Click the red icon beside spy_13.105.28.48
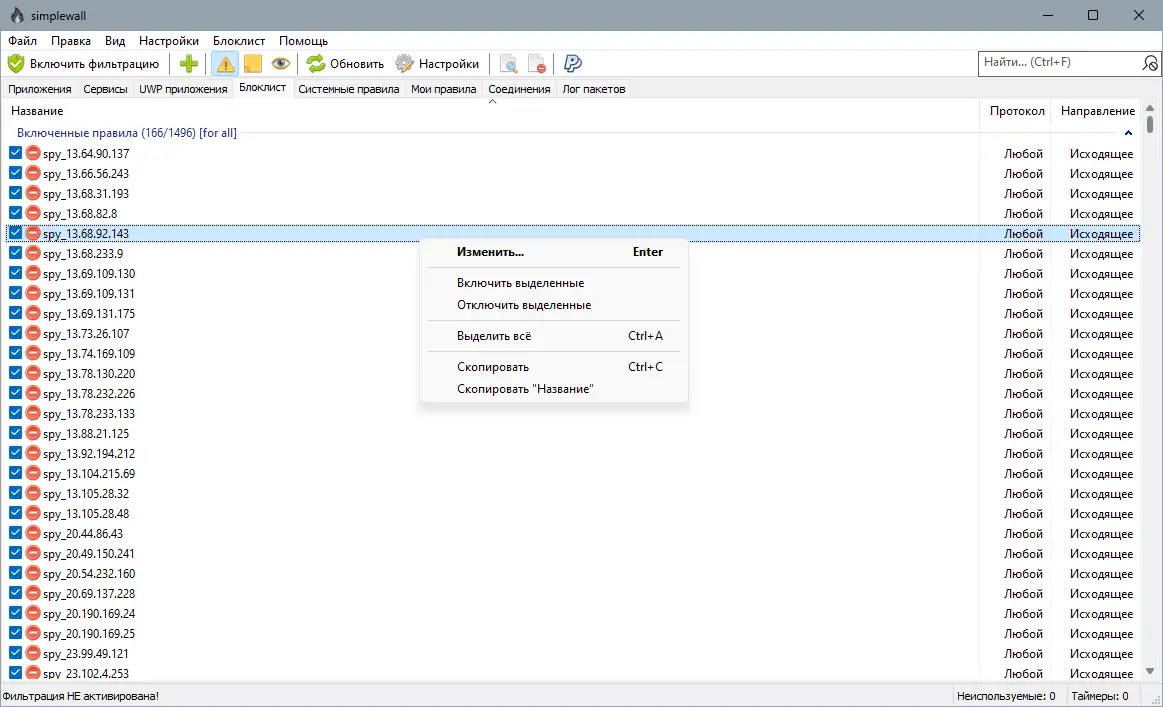Viewport: 1163px width, 707px height. 33,513
